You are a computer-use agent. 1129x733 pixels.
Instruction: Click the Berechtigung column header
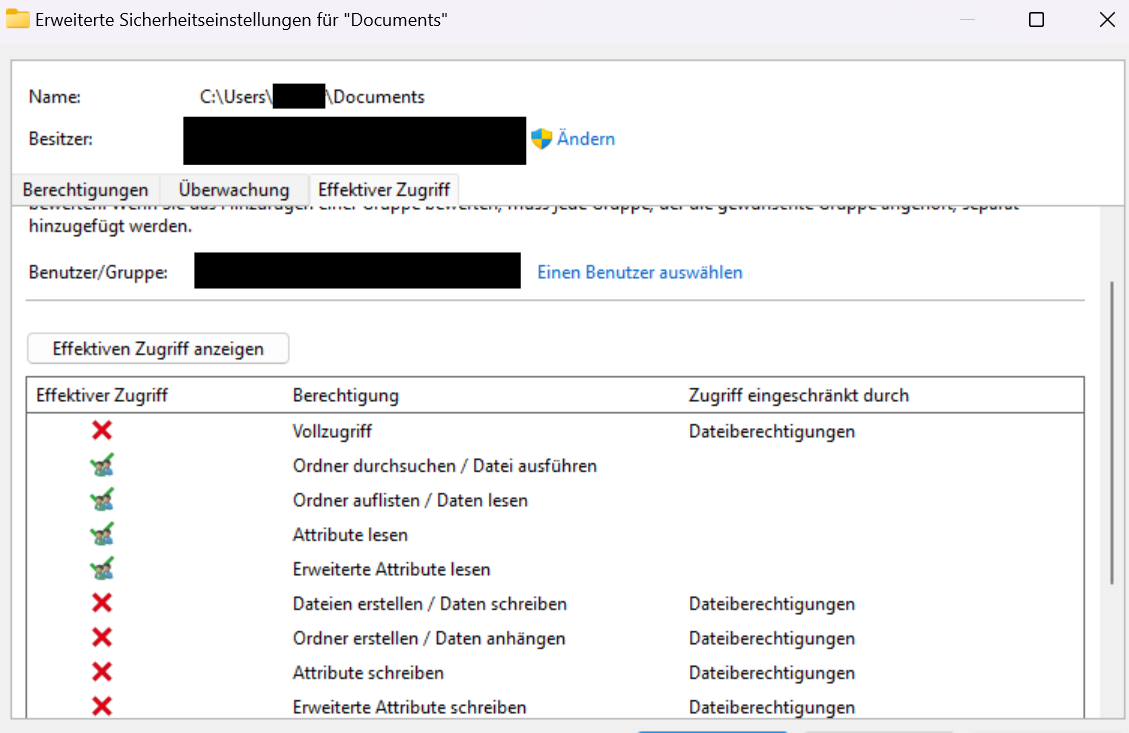pos(346,395)
